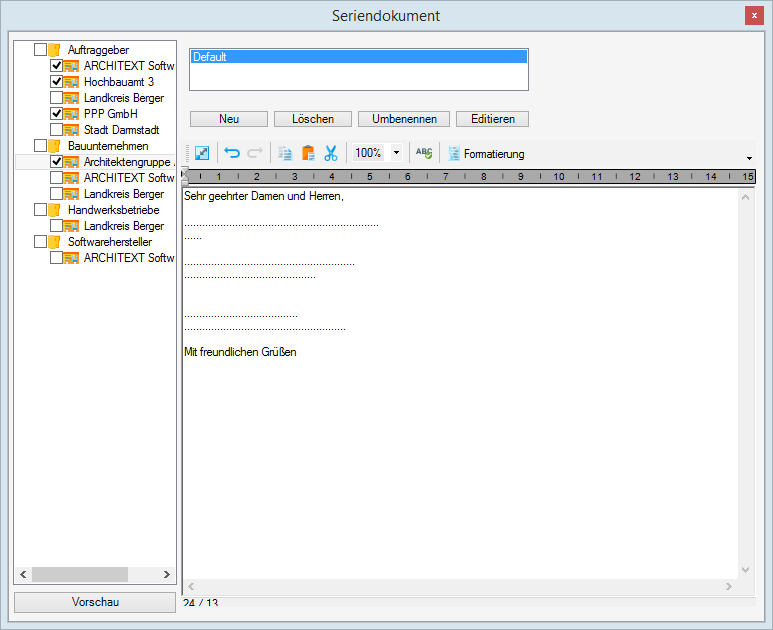Click the Editieren button

tap(492, 119)
